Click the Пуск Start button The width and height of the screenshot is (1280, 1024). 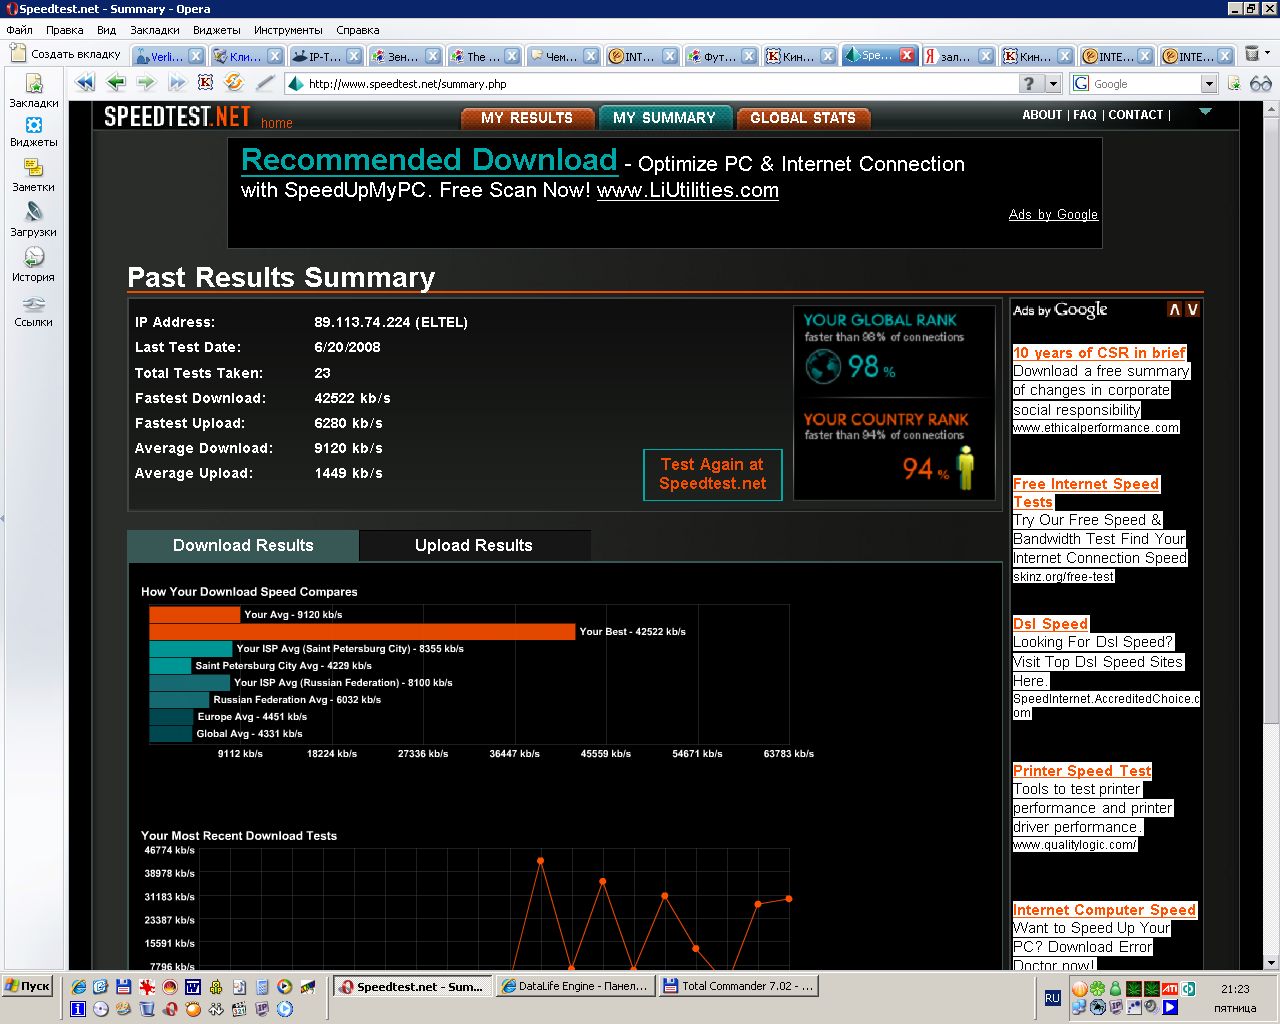click(x=27, y=986)
